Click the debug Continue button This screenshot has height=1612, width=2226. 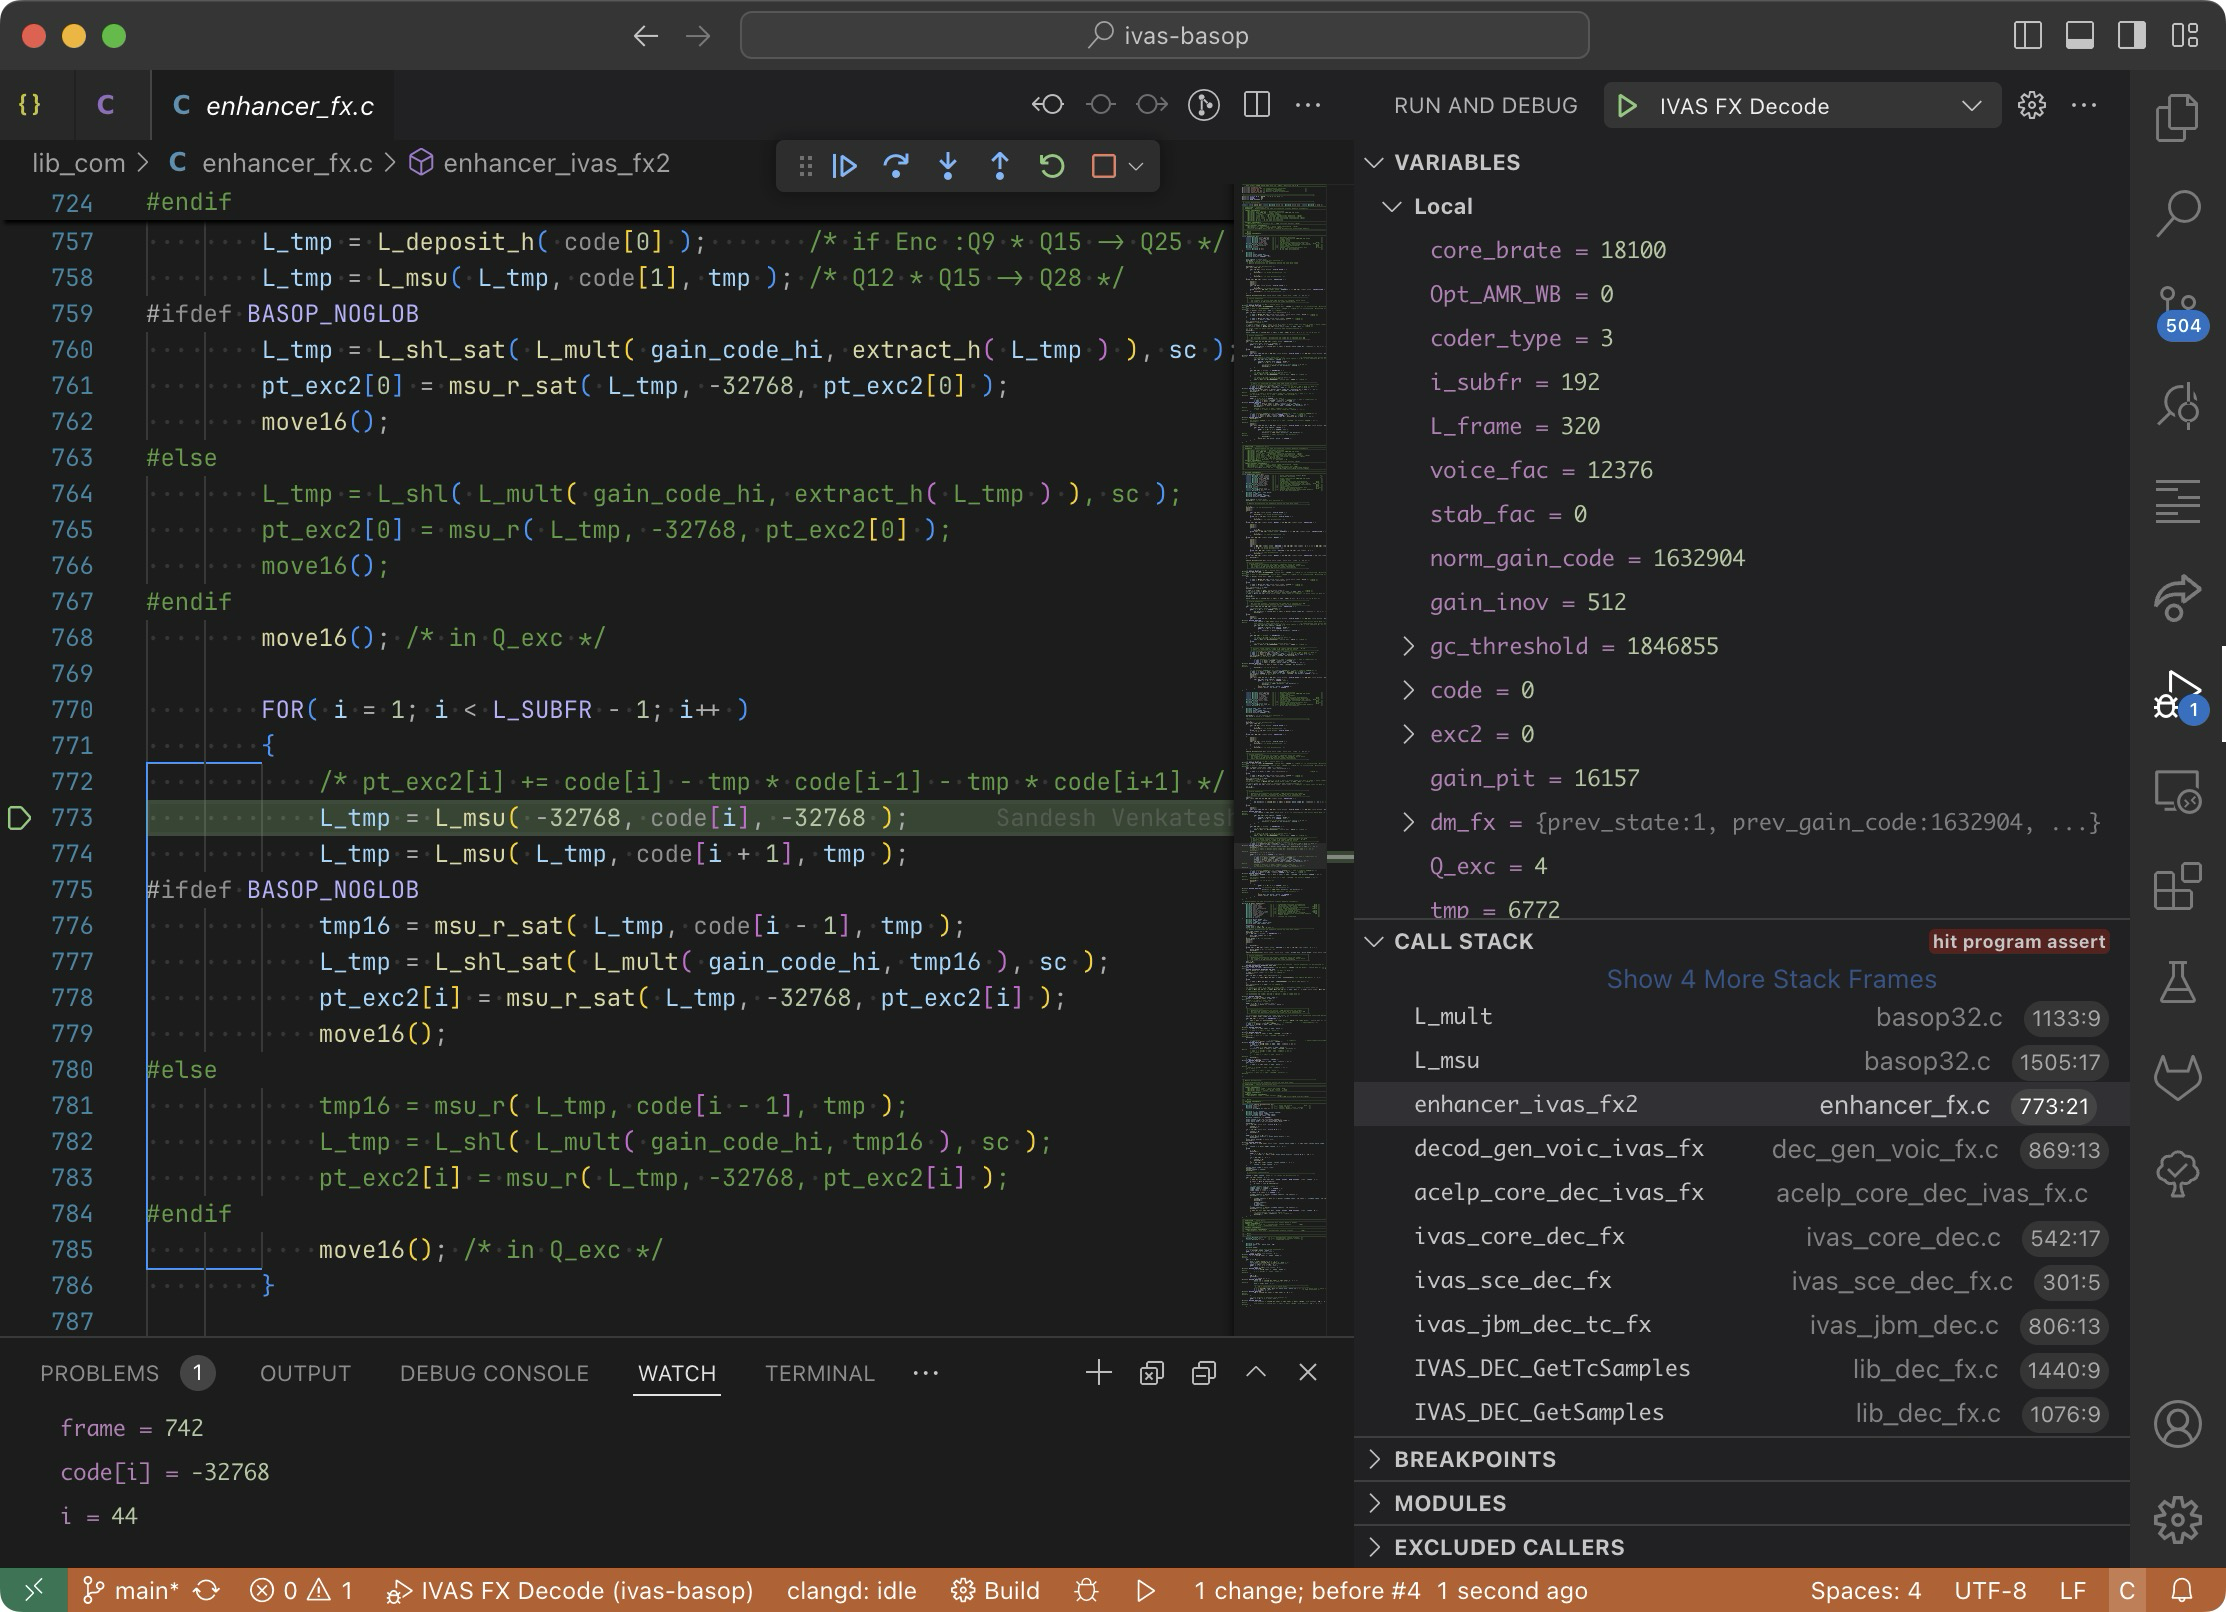[844, 166]
